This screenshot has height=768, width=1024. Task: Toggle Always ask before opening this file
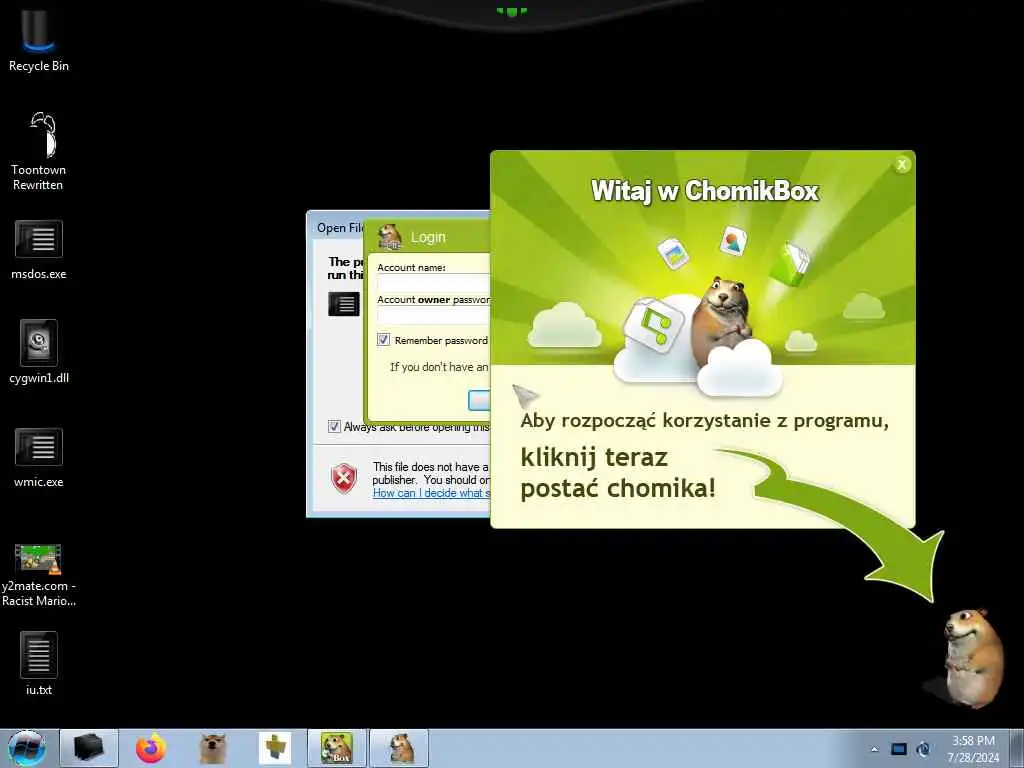[334, 426]
